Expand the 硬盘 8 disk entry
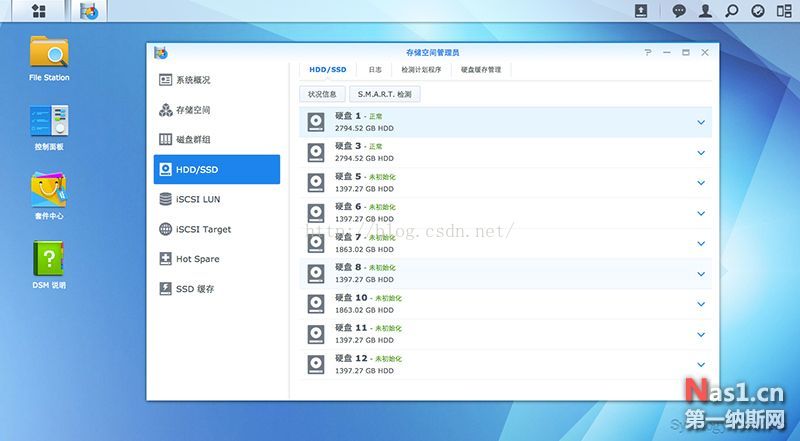The image size is (800, 441). coord(701,274)
